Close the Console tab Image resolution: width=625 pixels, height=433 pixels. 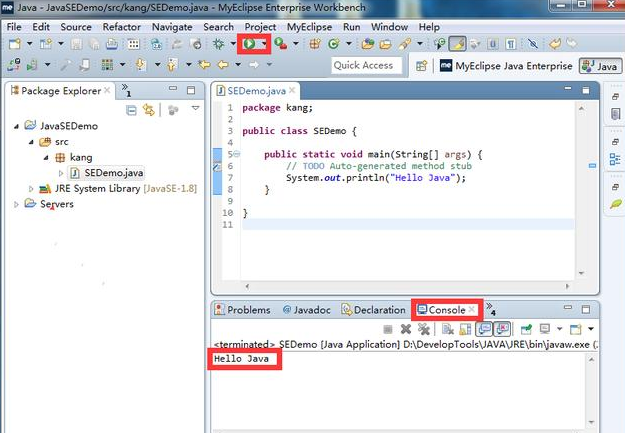click(x=473, y=310)
